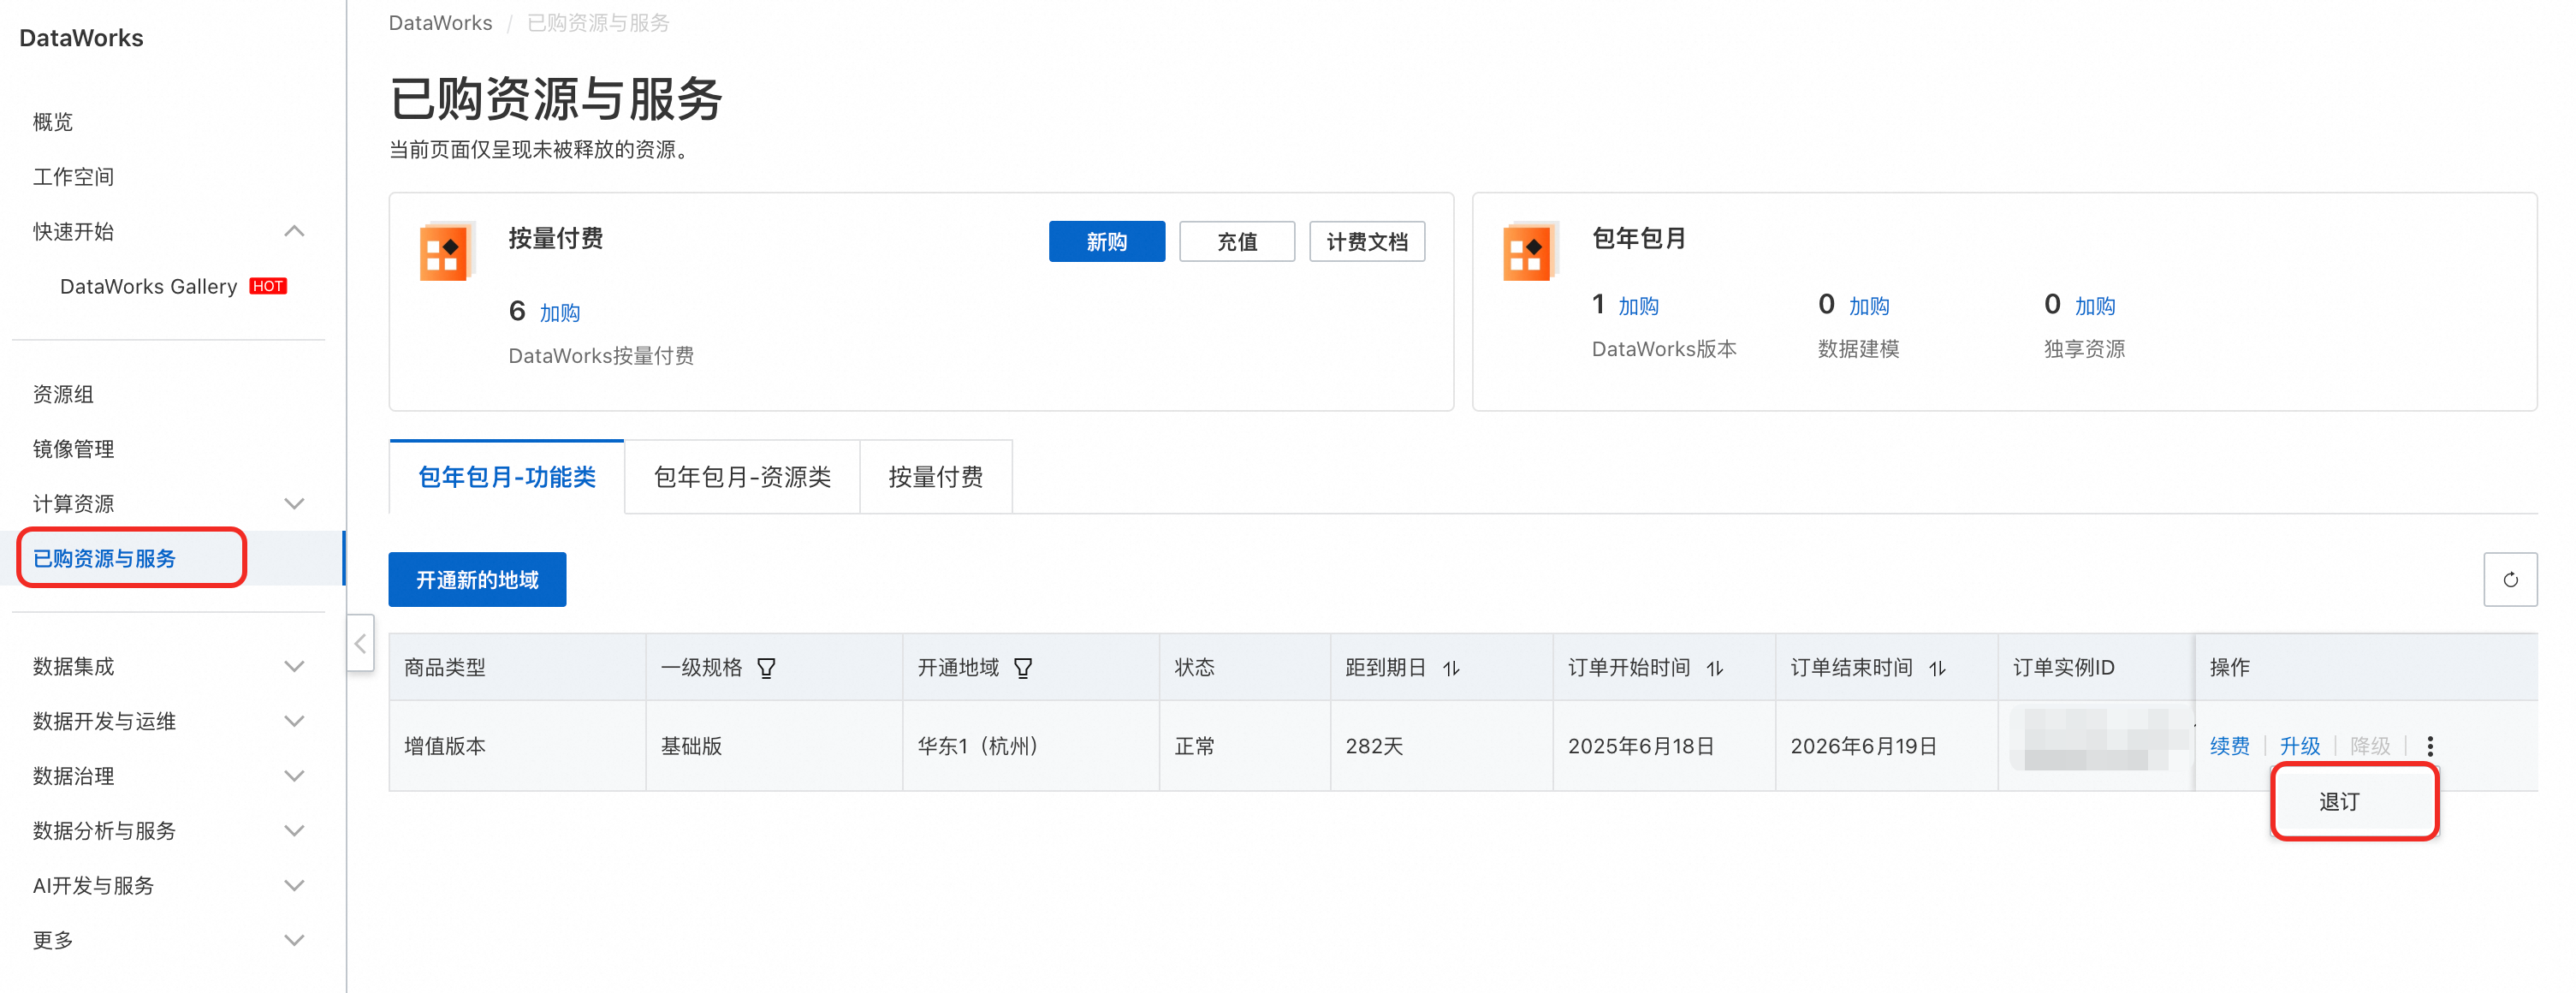The height and width of the screenshot is (993, 2576).
Task: Collapse the 快速开始 section
Action: 294,231
